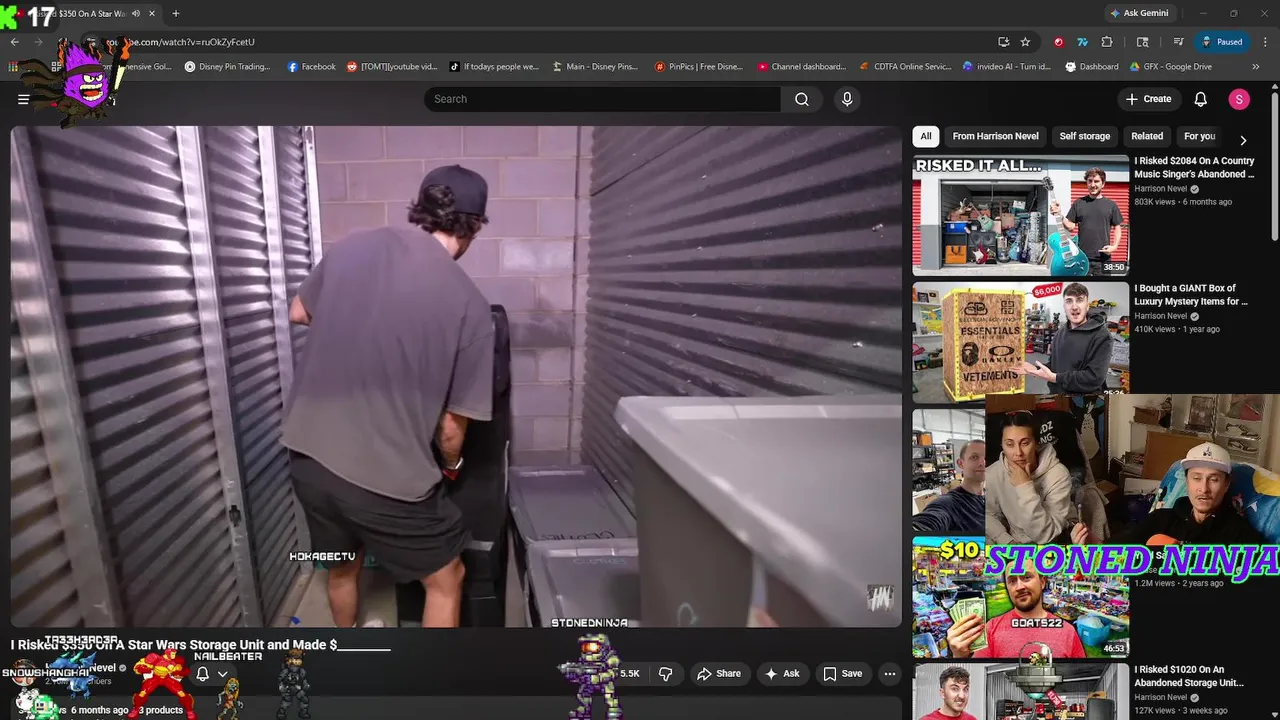Click the YouTube search magnifier button
1280x720 pixels.
coord(802,99)
